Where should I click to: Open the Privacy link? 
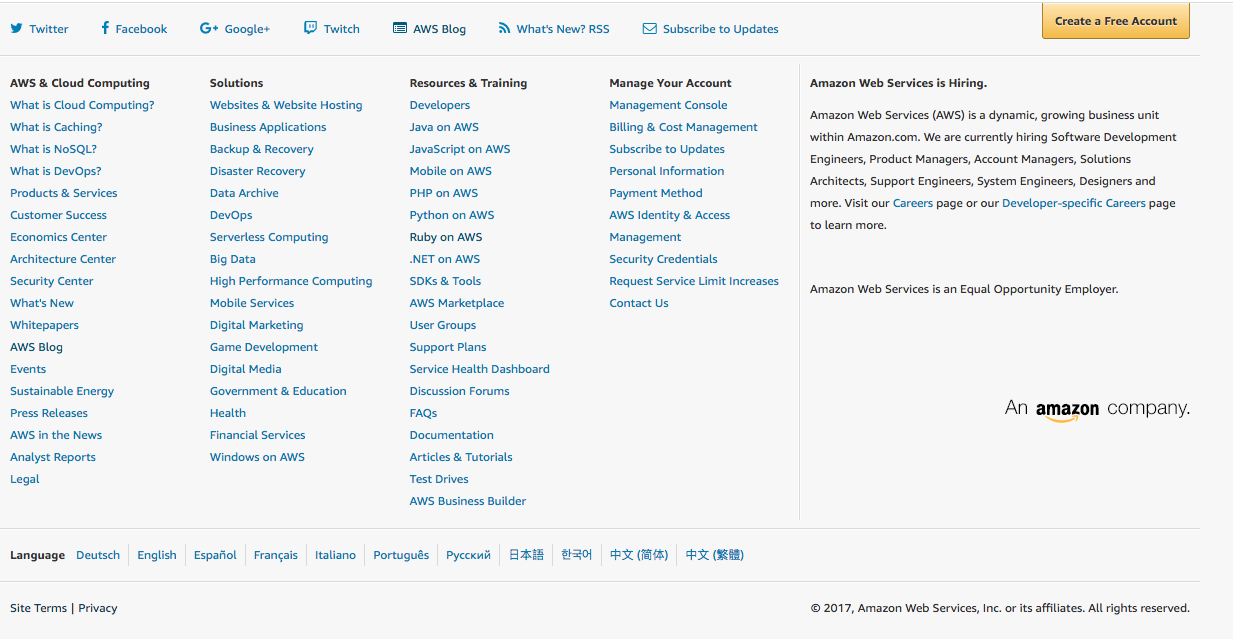(x=98, y=608)
